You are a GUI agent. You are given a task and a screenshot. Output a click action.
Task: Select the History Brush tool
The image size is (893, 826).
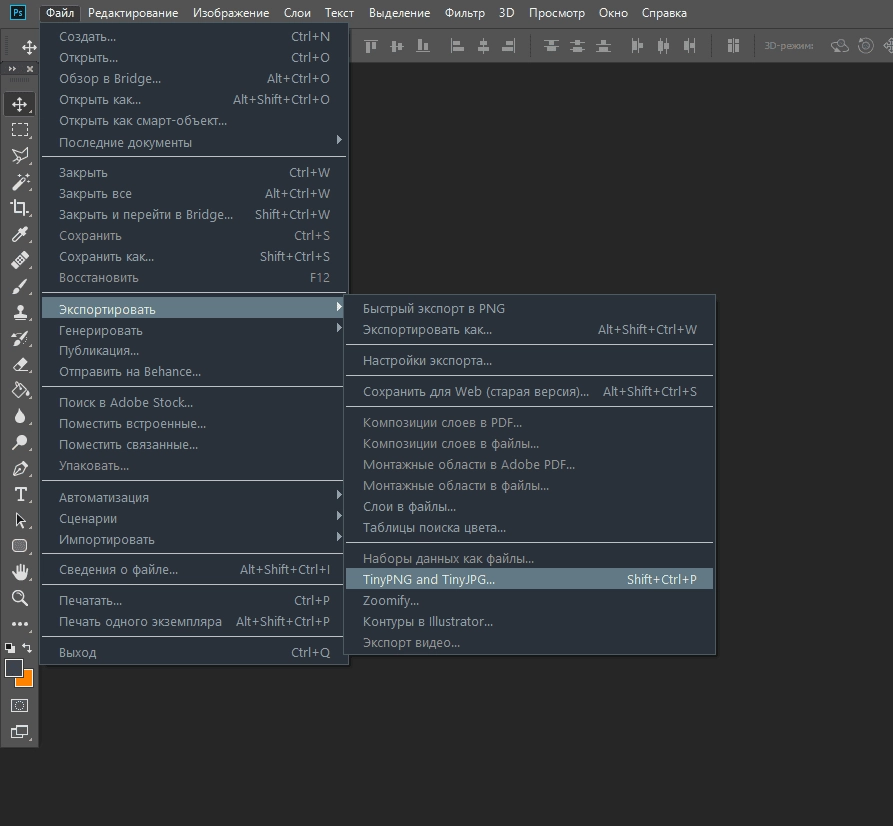click(20, 338)
